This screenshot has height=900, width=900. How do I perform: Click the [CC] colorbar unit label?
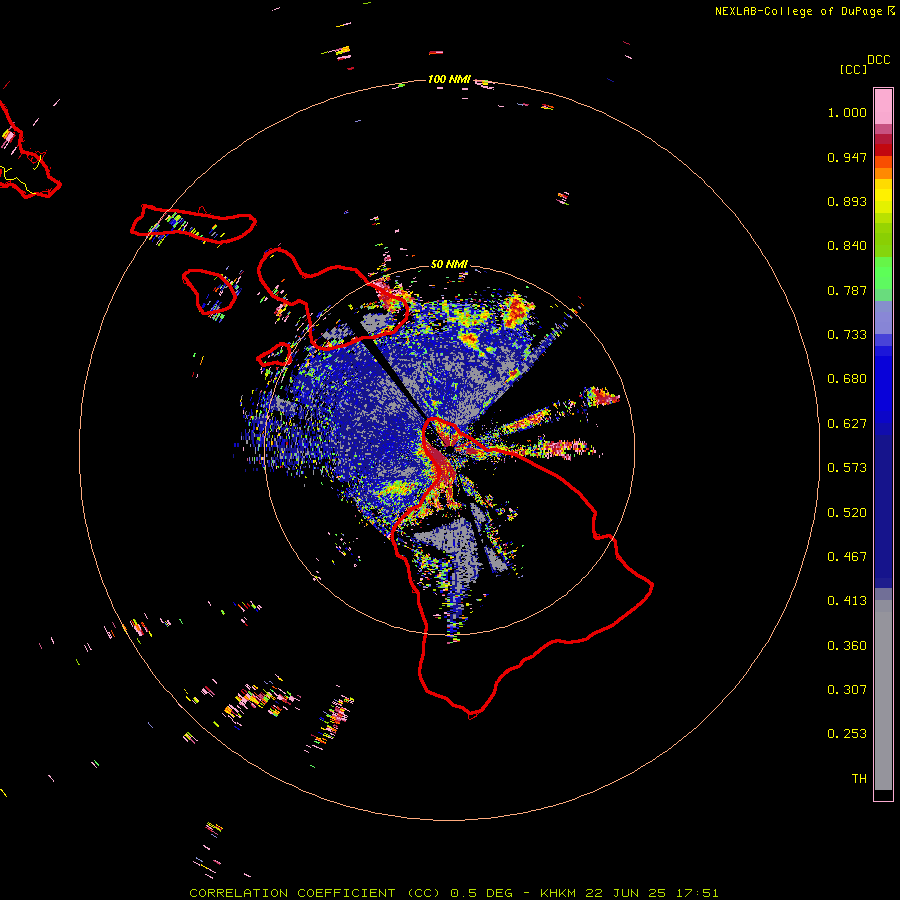[853, 69]
